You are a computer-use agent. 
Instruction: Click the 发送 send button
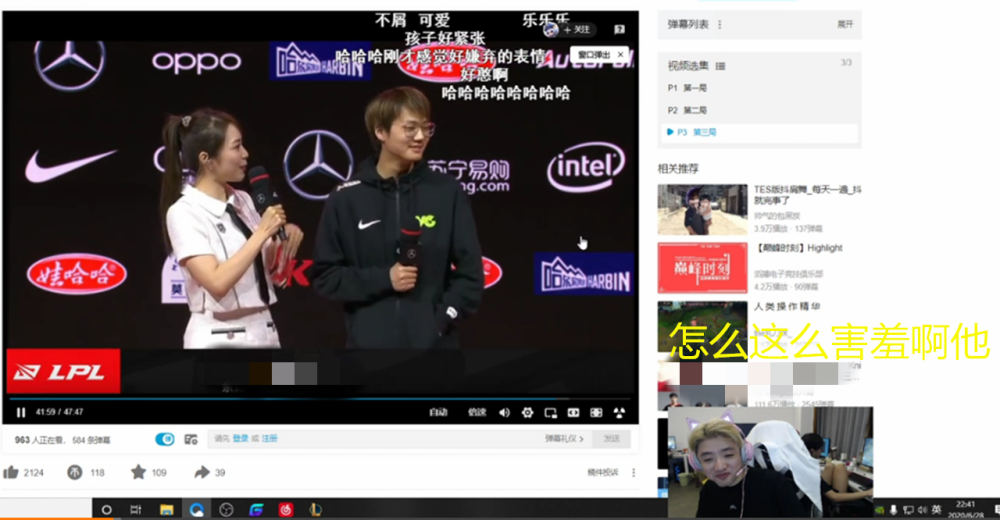pyautogui.click(x=612, y=439)
